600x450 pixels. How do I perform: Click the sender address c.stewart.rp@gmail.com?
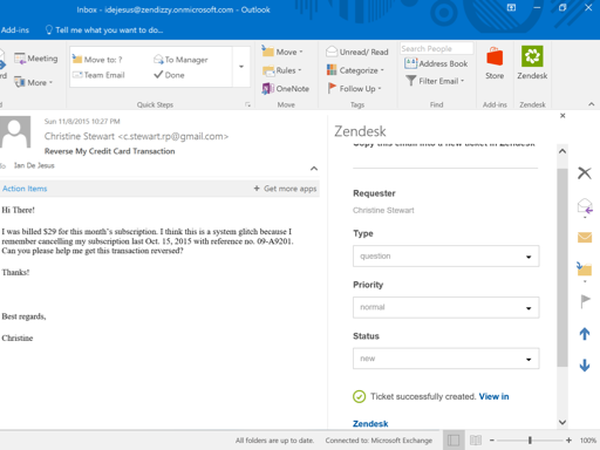click(173, 137)
